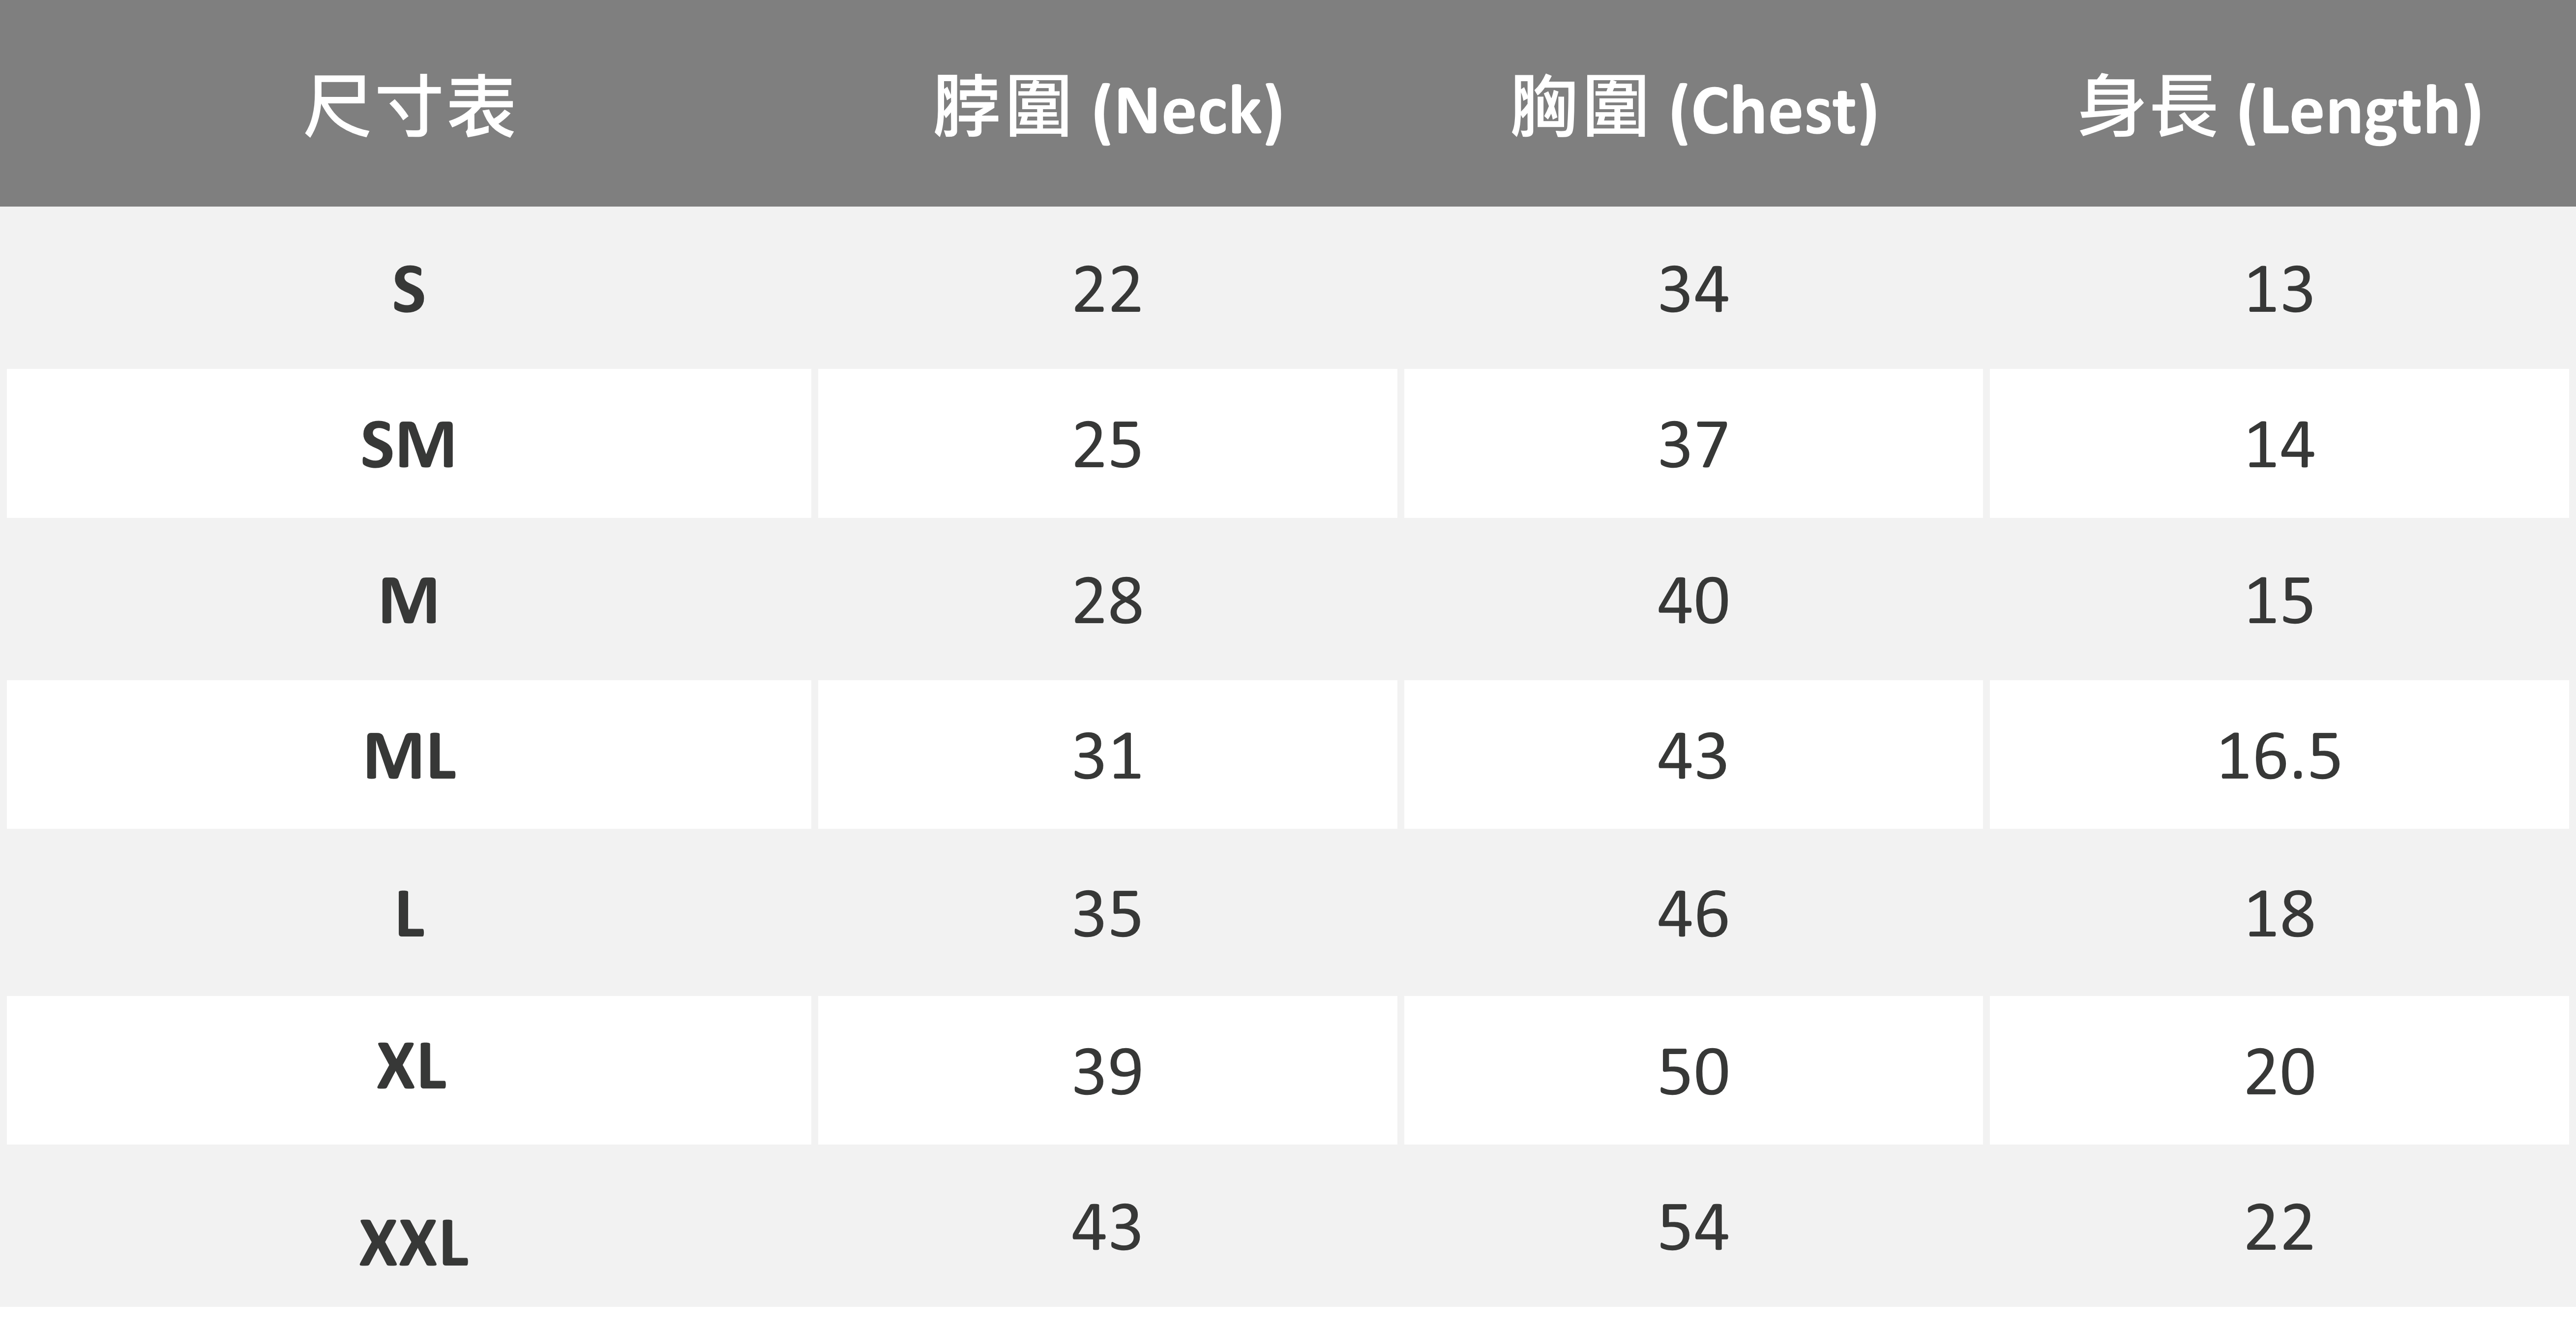This screenshot has width=2576, height=1328.
Task: Click the ML size row label
Action: 409,756
